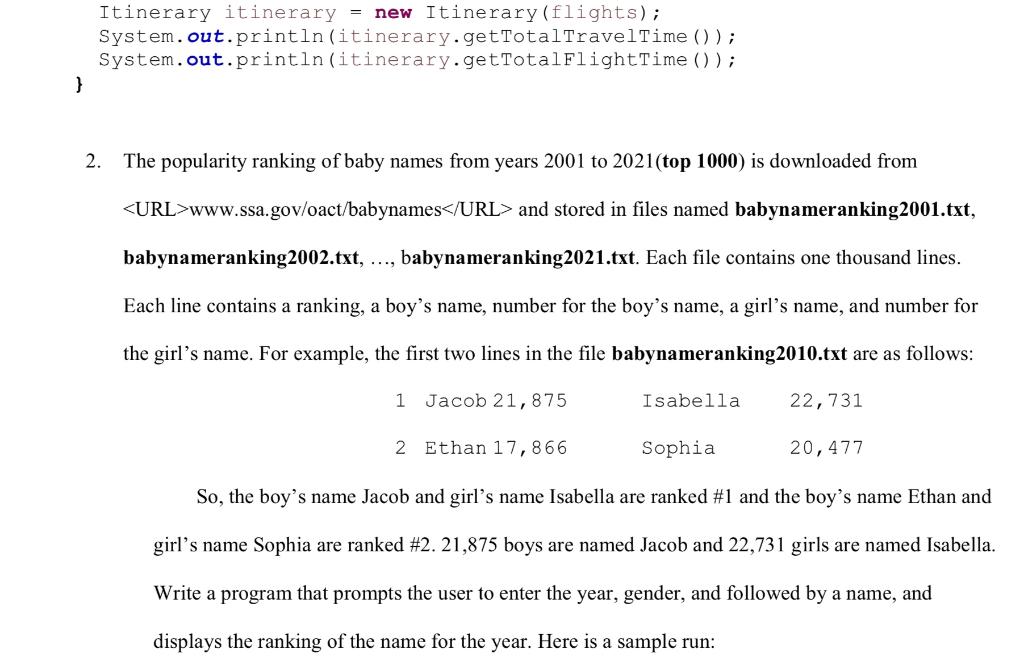
Task: Click the code line 'Itinerary itinerary = new Itinerary(flights);'
Action: (x=379, y=13)
